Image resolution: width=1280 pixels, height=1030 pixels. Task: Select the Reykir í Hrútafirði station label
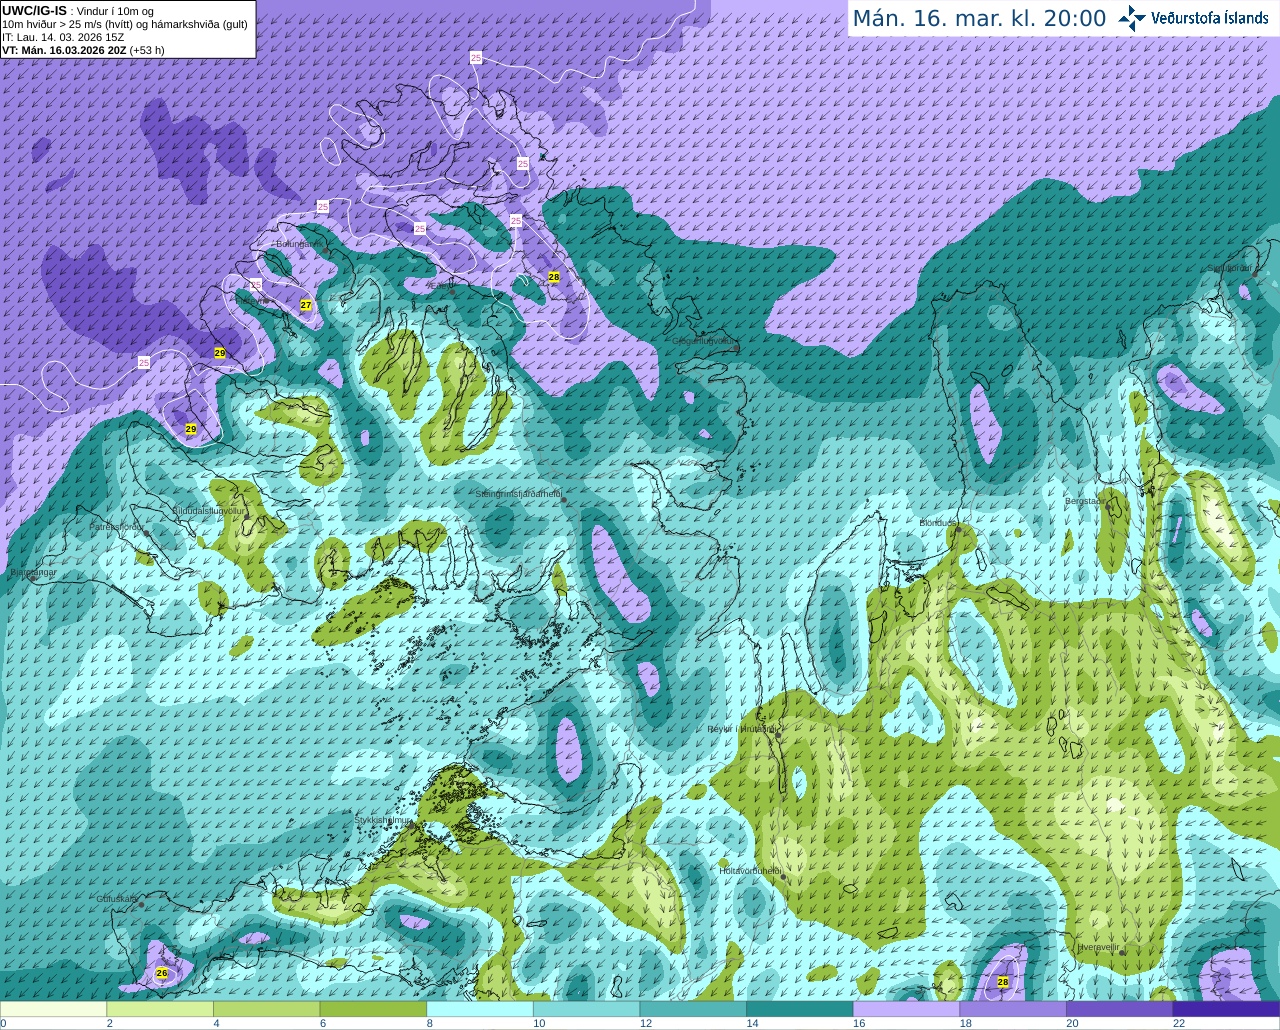741,729
